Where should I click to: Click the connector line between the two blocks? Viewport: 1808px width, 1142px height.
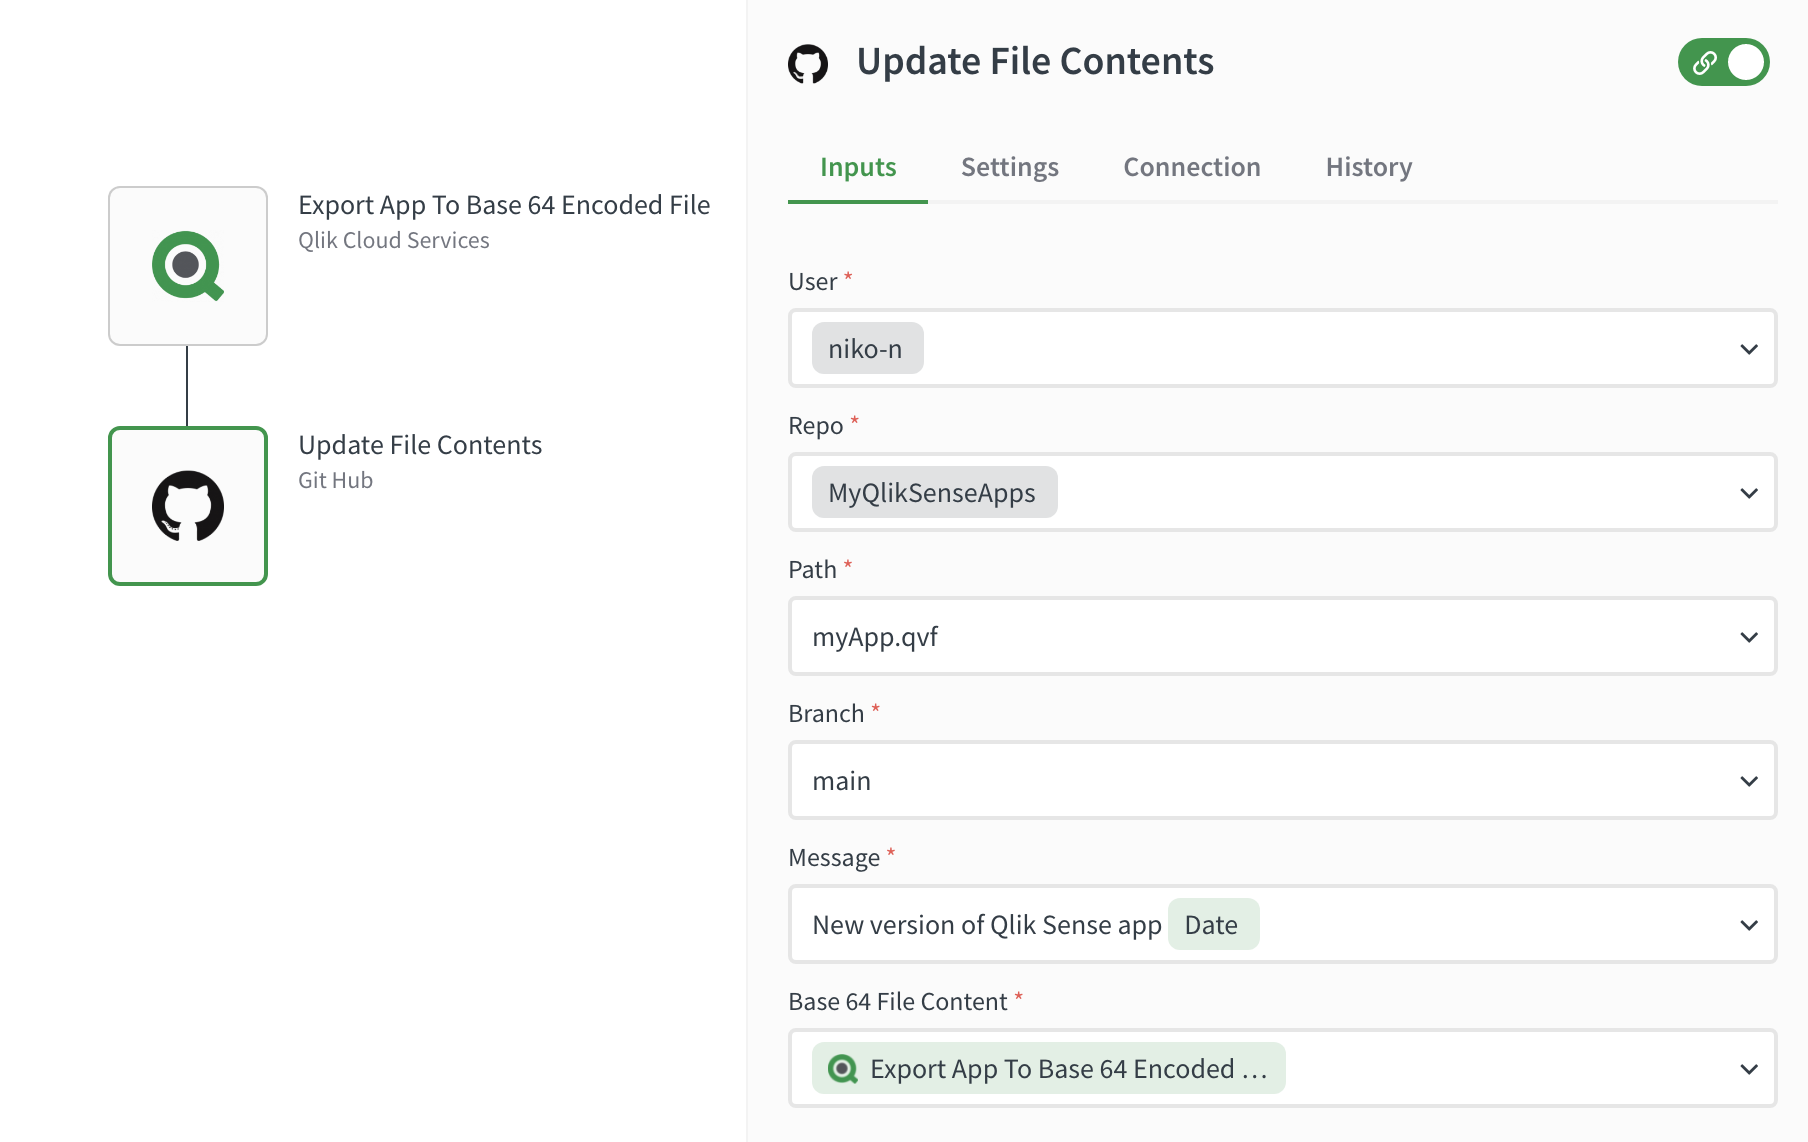tap(188, 385)
